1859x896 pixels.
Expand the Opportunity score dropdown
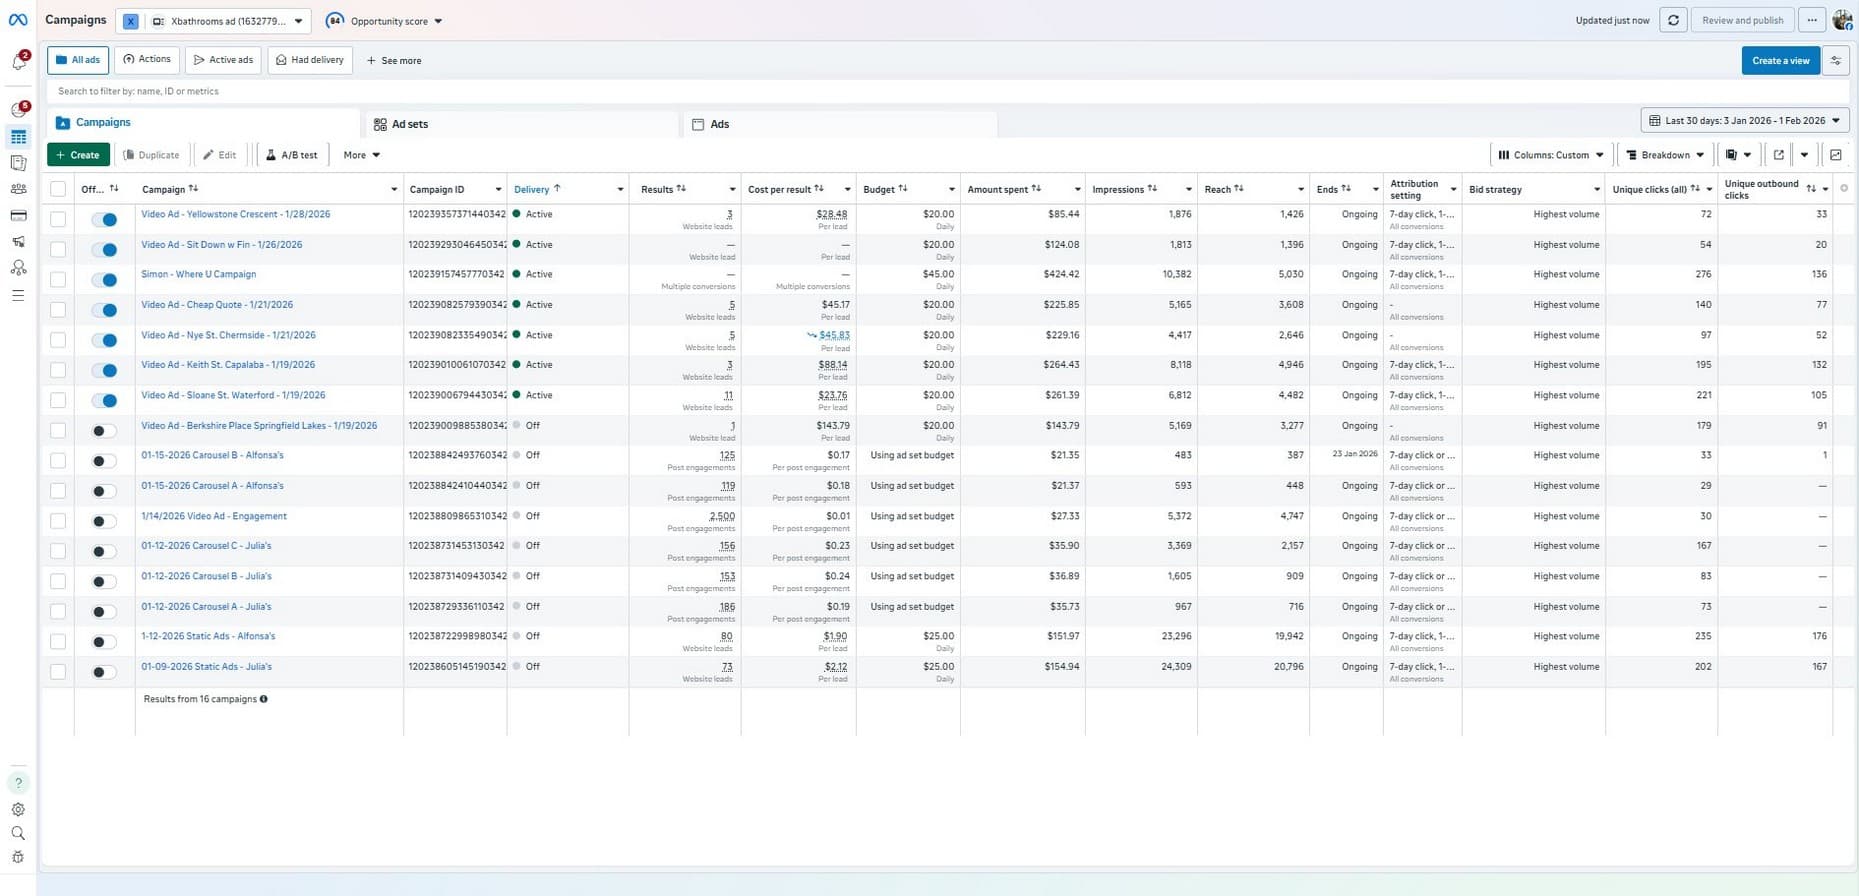pos(384,21)
